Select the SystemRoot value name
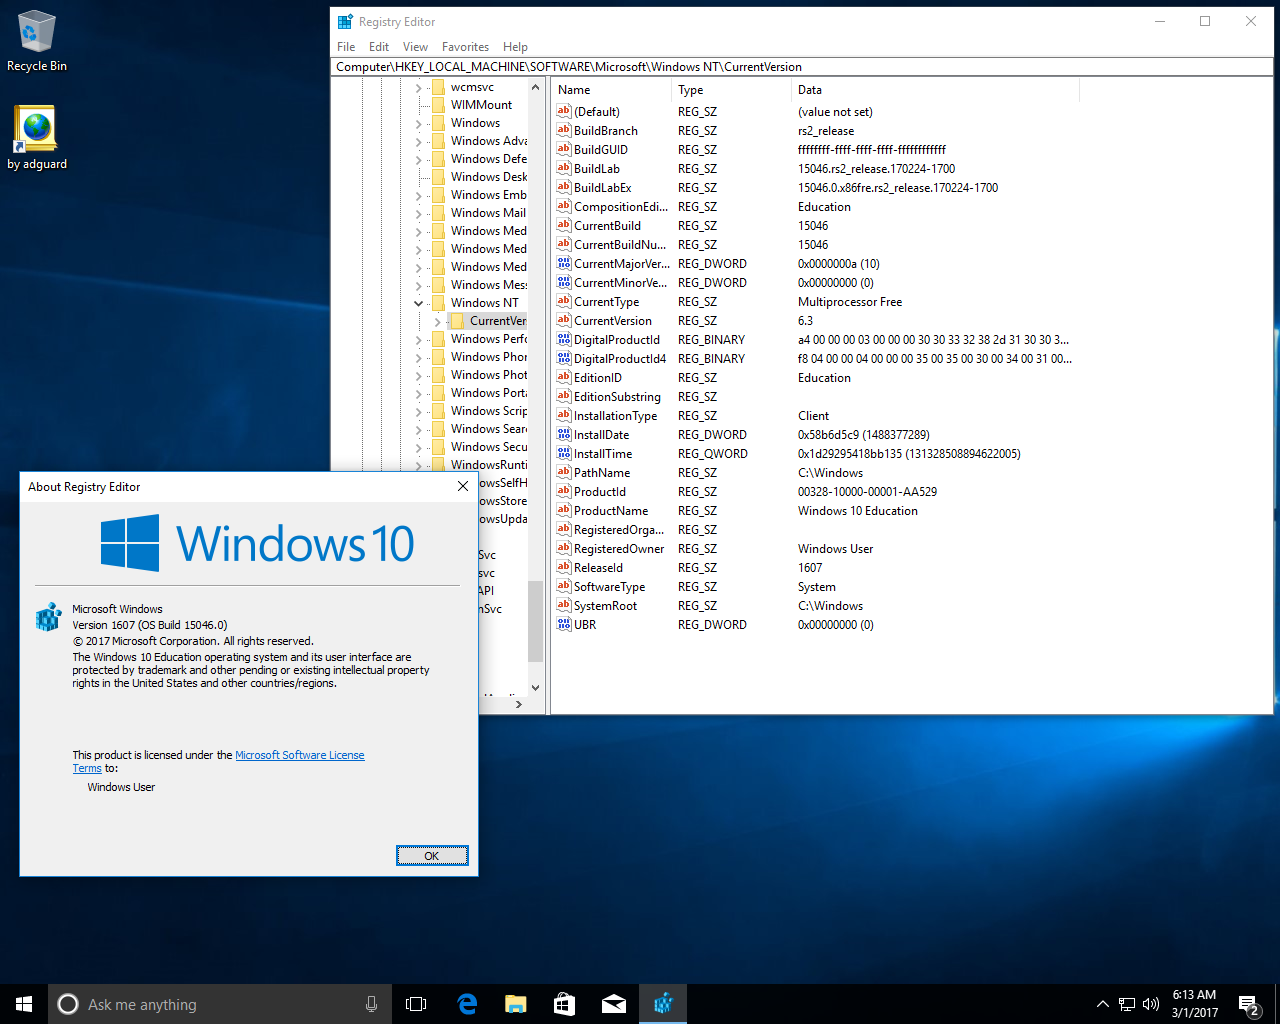 pos(605,605)
